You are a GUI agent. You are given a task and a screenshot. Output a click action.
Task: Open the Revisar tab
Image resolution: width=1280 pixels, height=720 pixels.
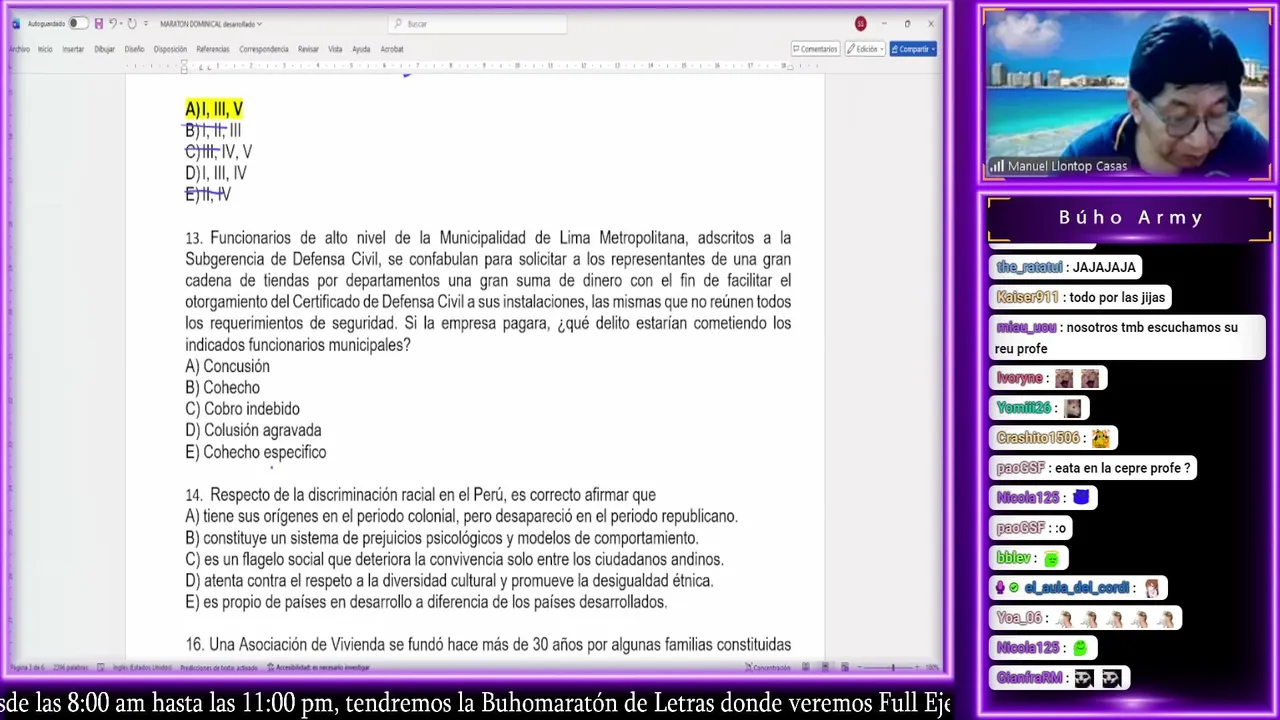(308, 49)
